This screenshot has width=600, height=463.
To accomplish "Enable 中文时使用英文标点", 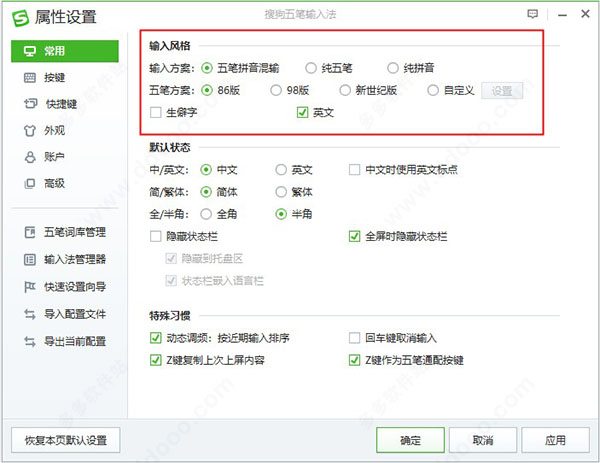I will (x=355, y=170).
